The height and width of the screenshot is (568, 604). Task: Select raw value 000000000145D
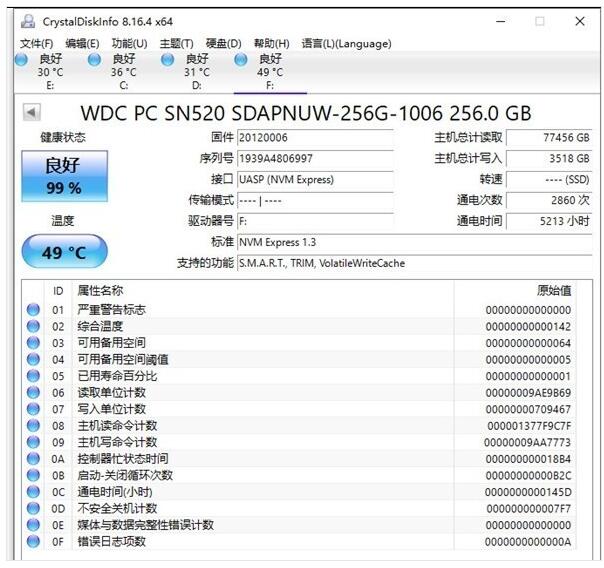(x=528, y=492)
